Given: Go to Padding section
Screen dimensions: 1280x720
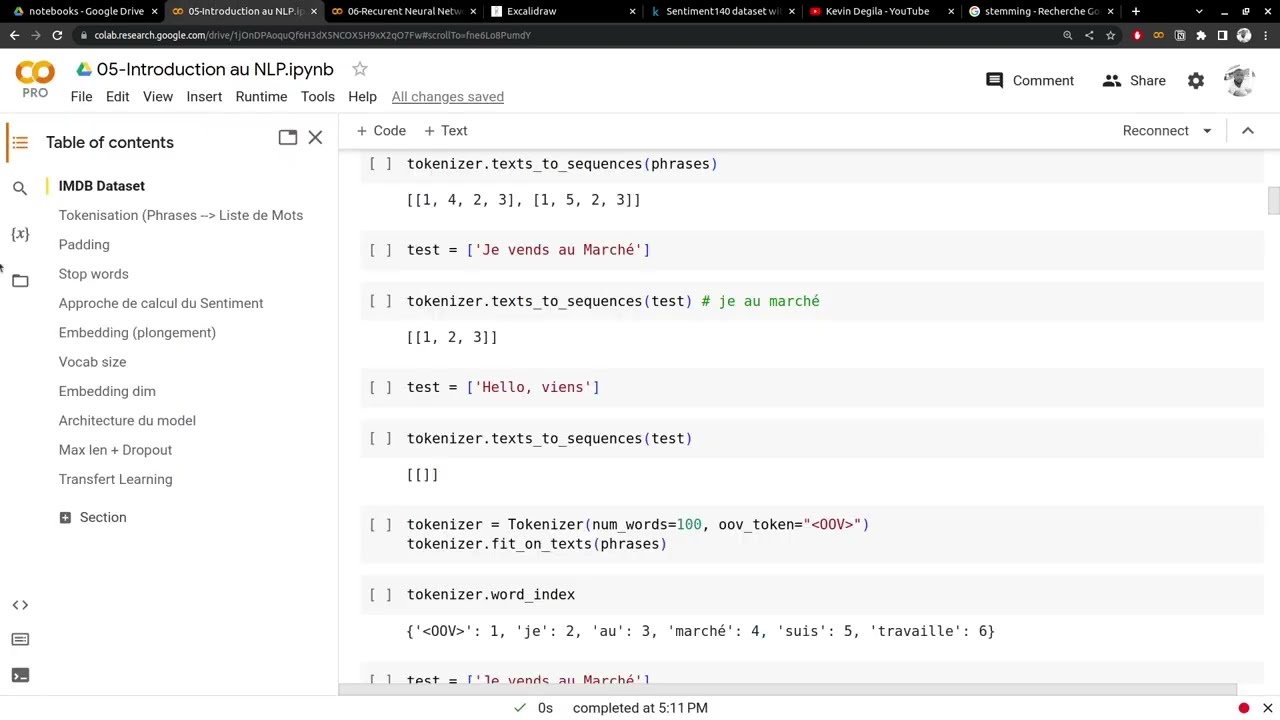Looking at the screenshot, I should tap(84, 245).
